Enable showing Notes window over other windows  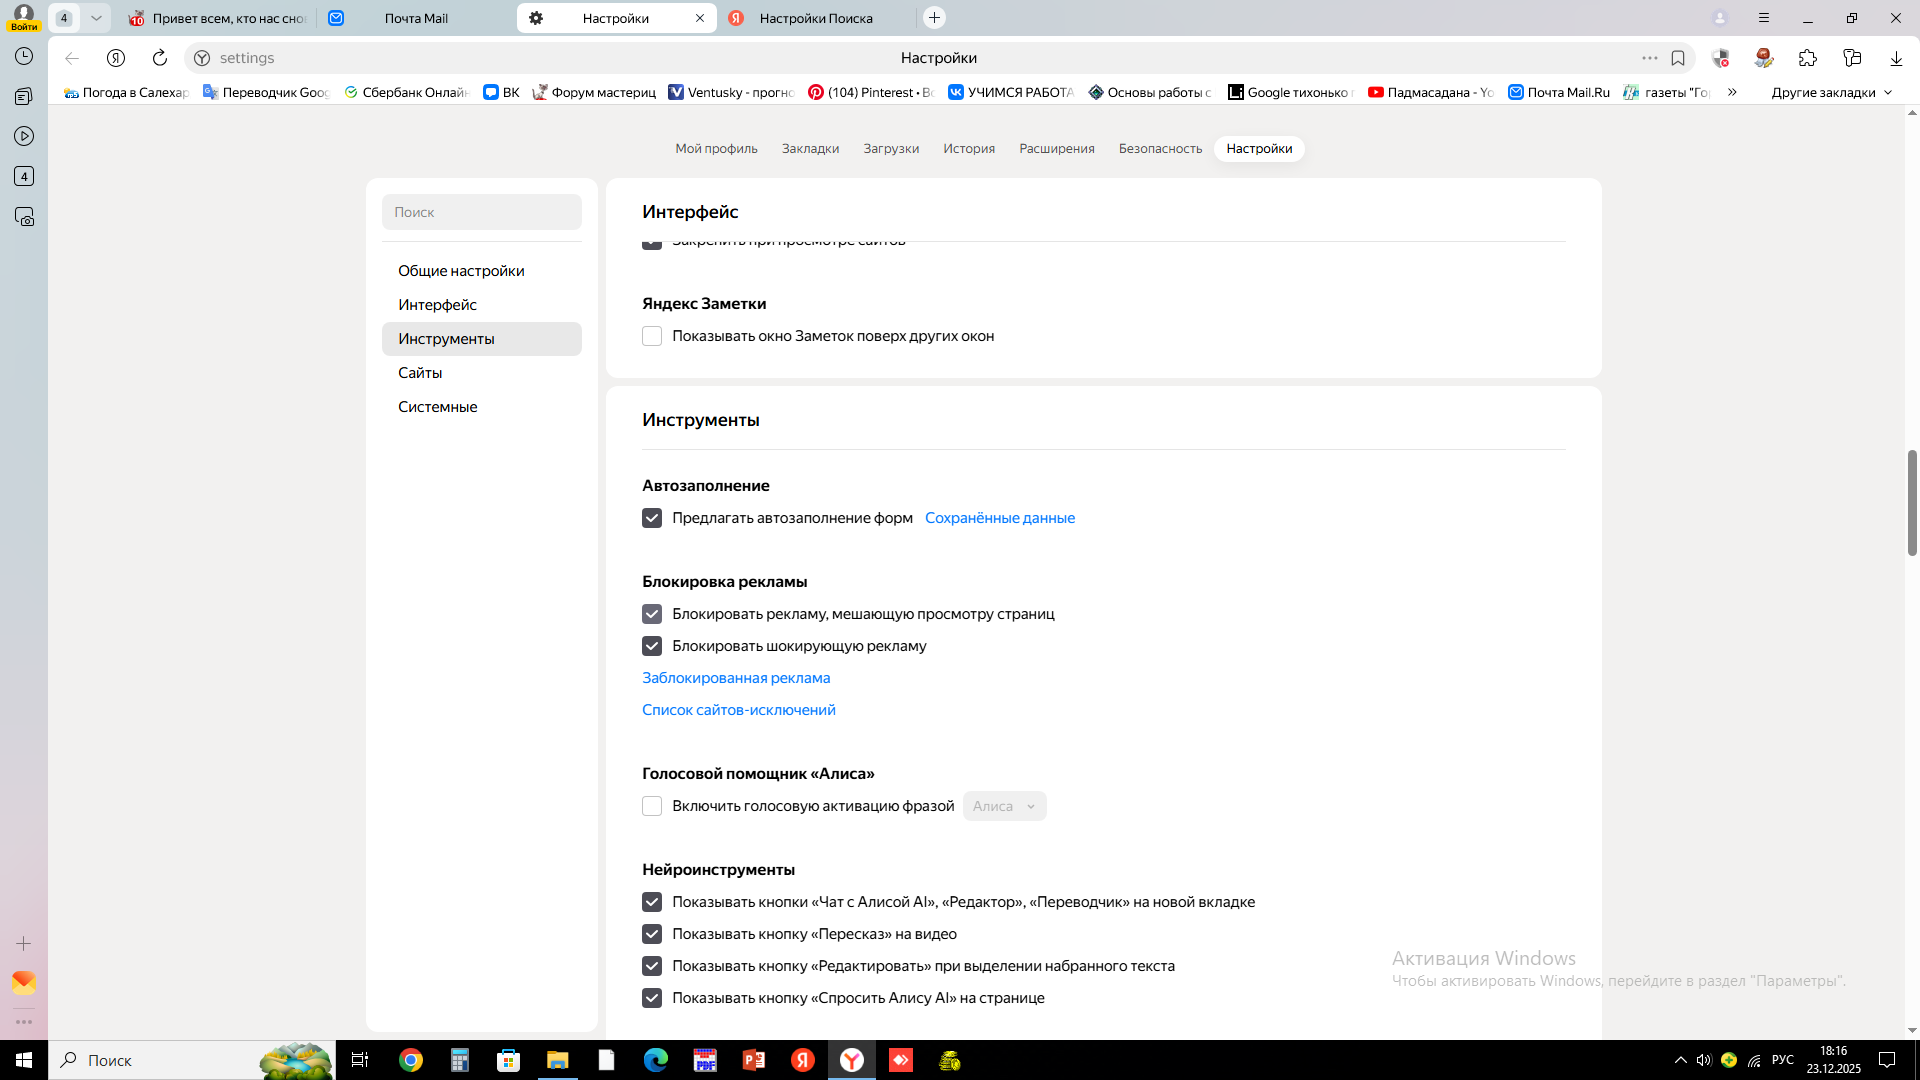[652, 336]
